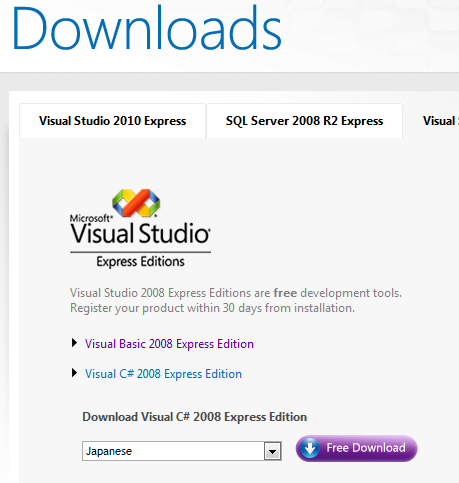Click the Download Visual C# 2008 Express Edition heading

(x=194, y=417)
